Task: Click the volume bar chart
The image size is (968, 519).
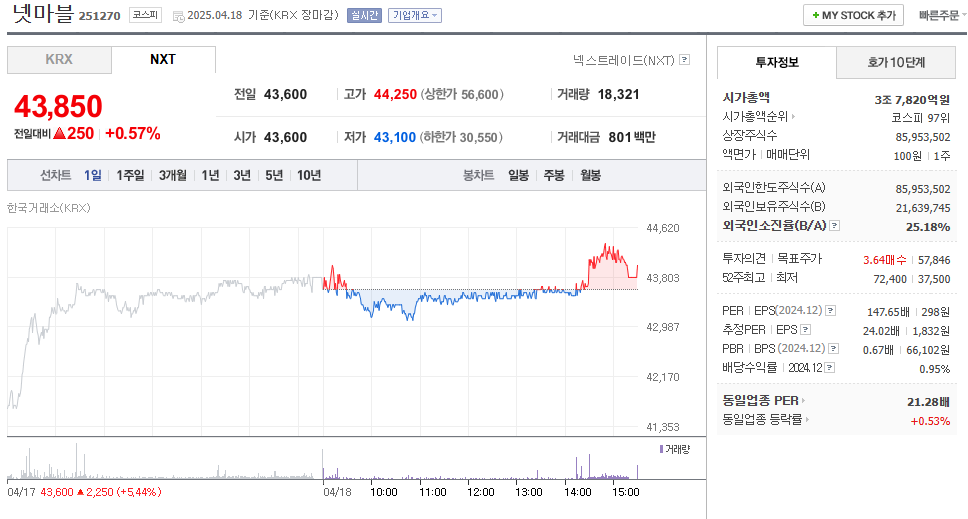Action: [322, 463]
